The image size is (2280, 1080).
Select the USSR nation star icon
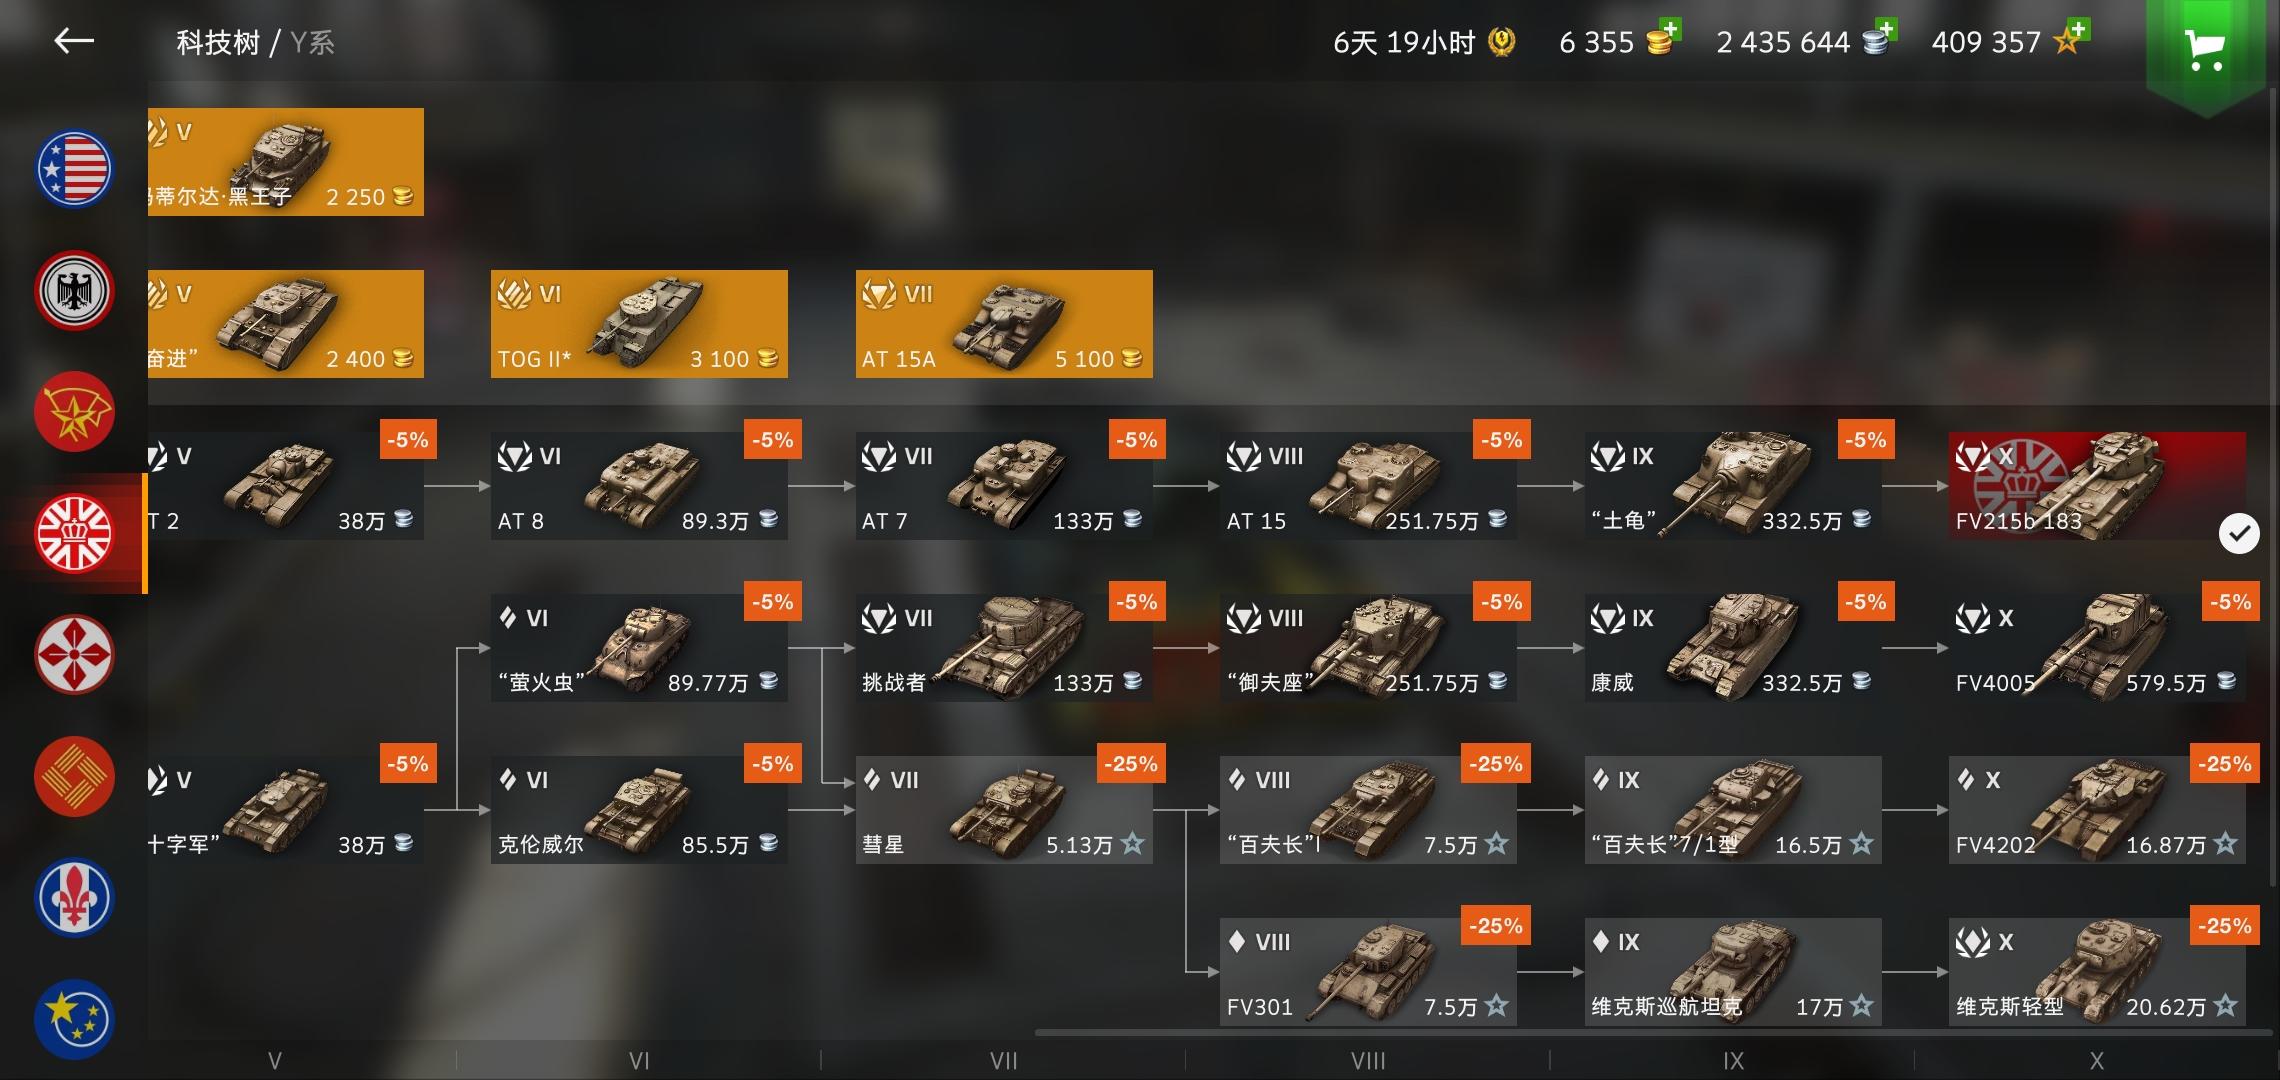point(74,412)
